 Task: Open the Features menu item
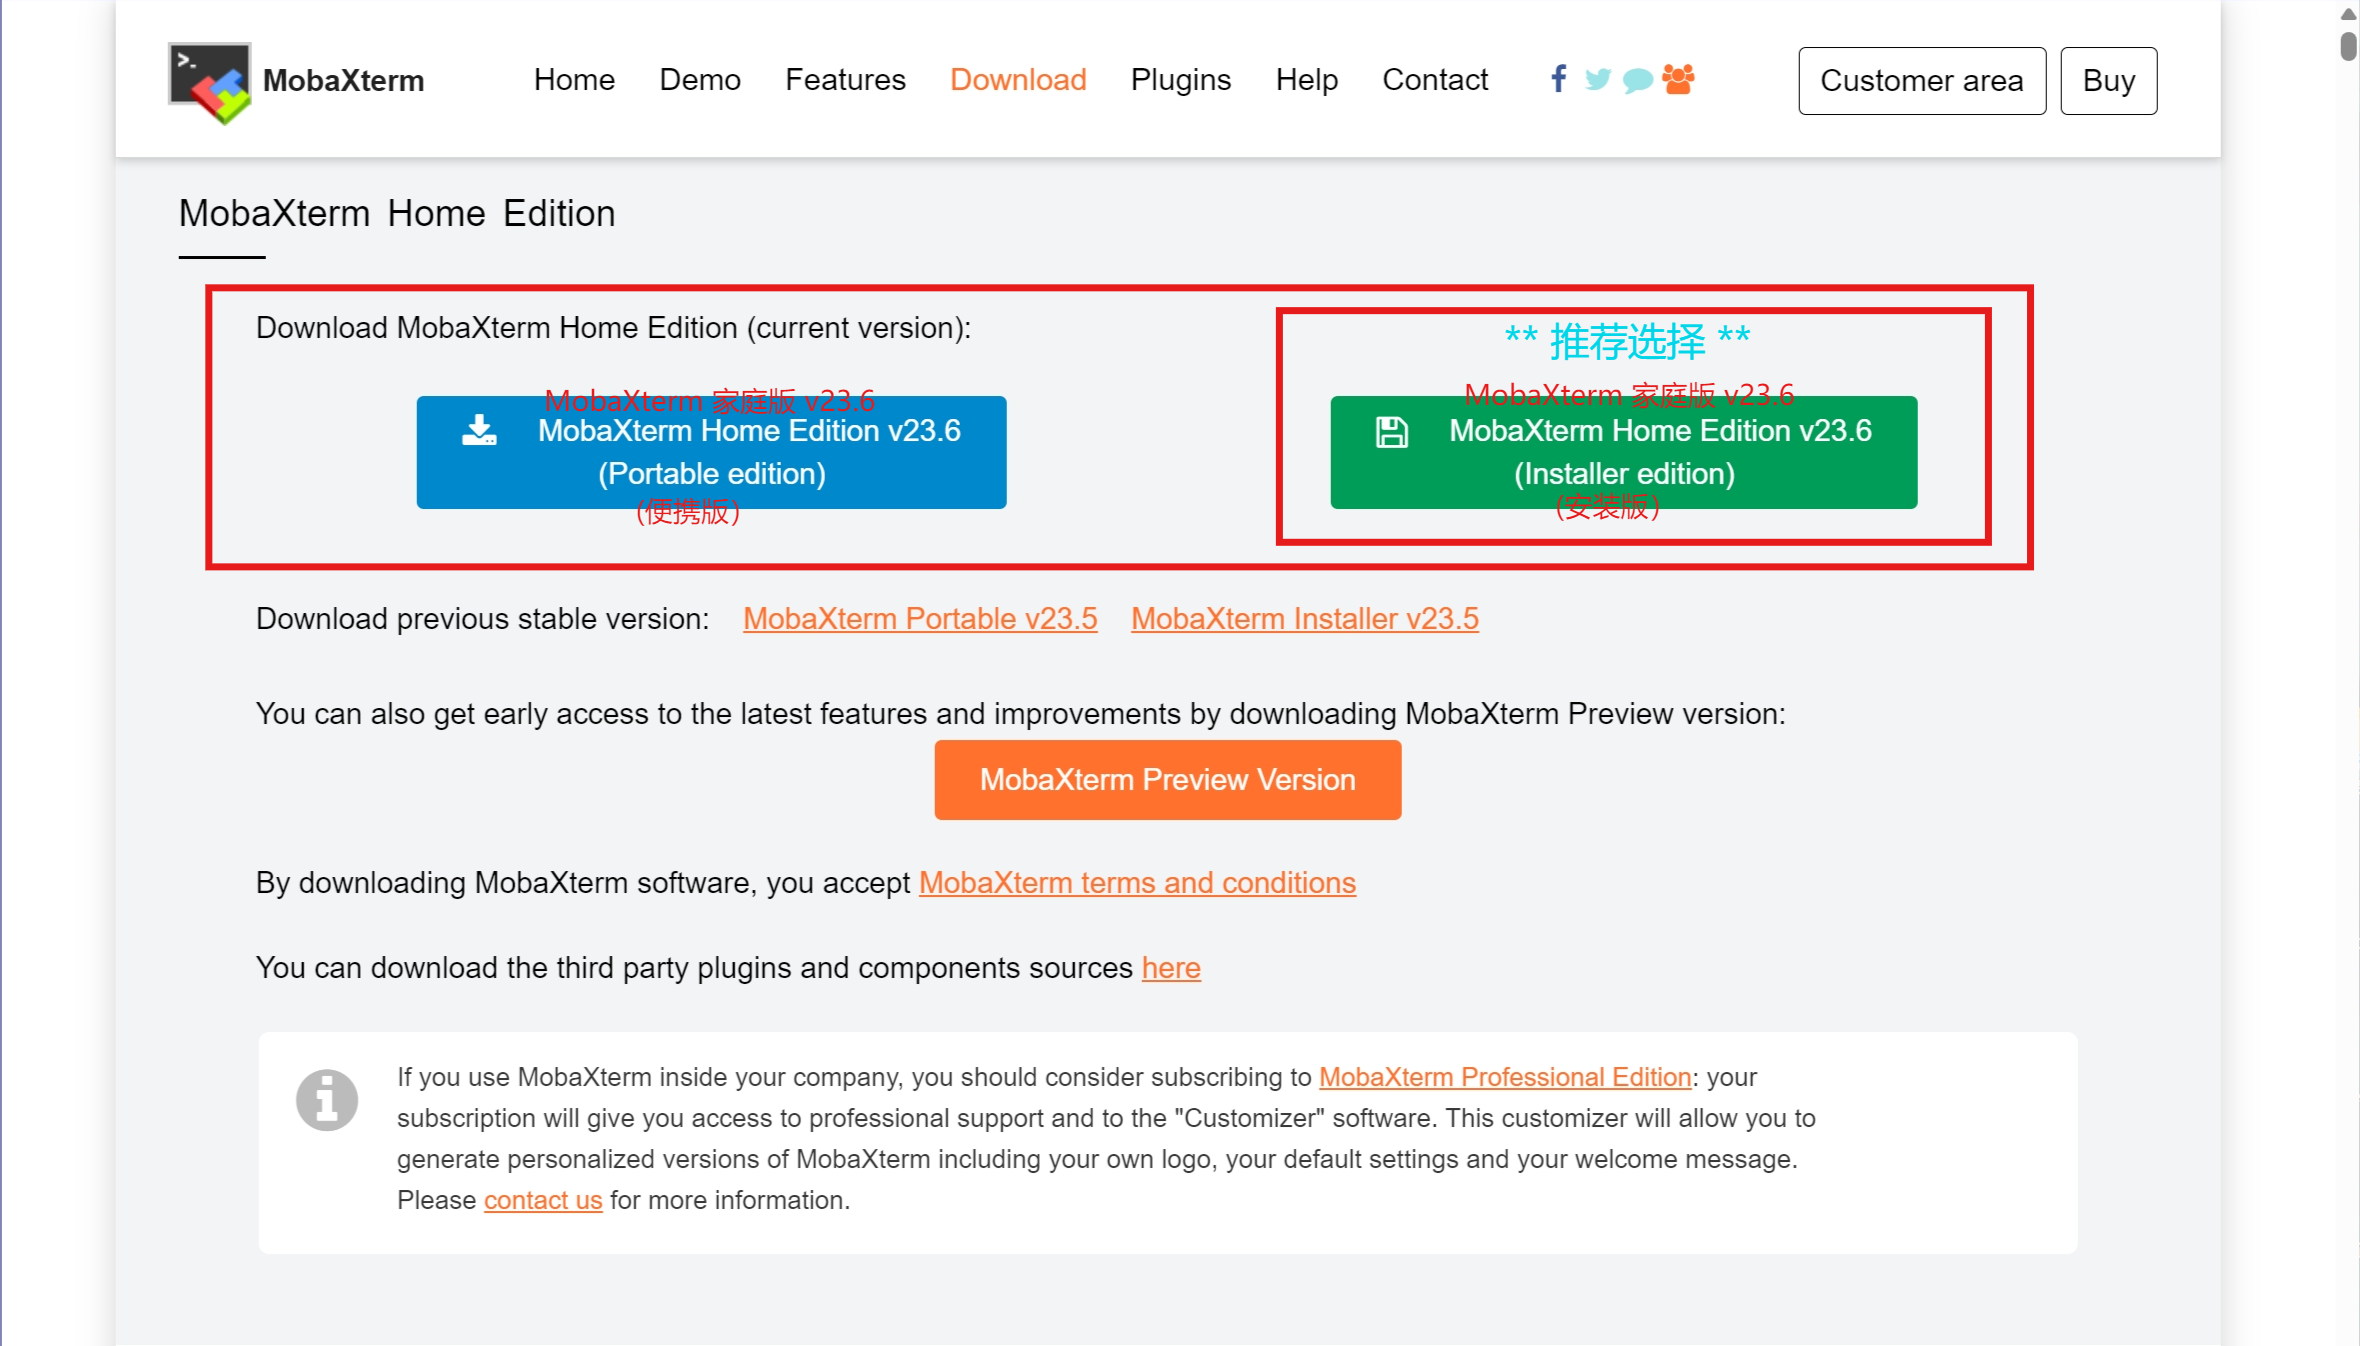click(x=845, y=80)
